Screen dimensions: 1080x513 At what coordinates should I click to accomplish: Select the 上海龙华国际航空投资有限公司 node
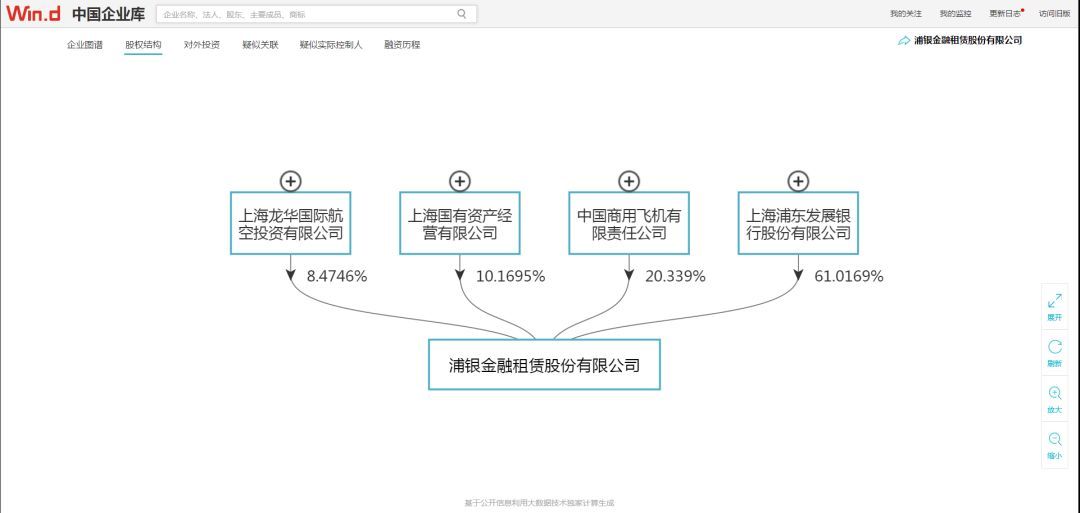[x=291, y=223]
